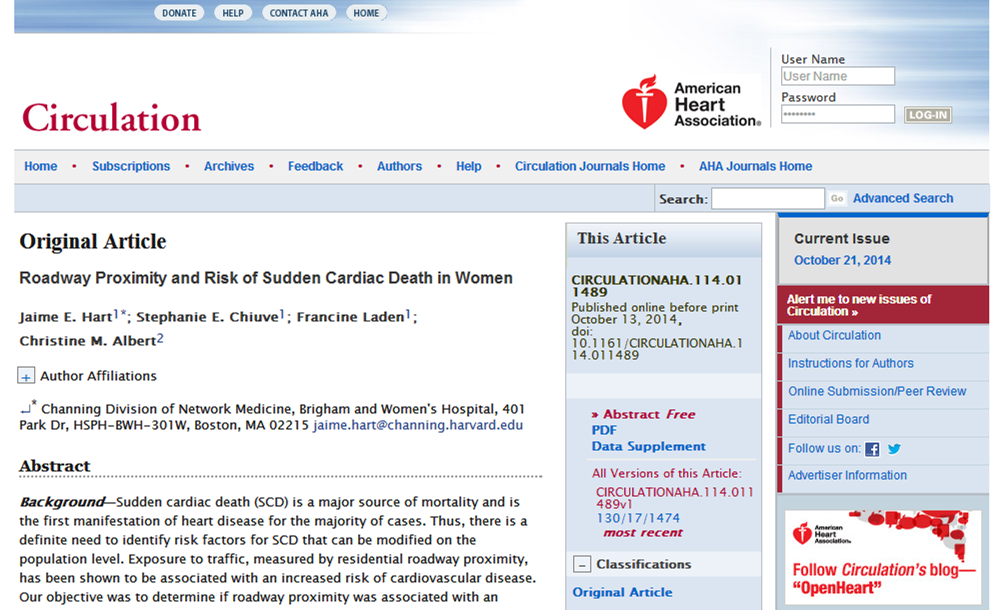Screen dimensions: 1002x610
Task: Select Home in the navigation bar
Action: (41, 166)
